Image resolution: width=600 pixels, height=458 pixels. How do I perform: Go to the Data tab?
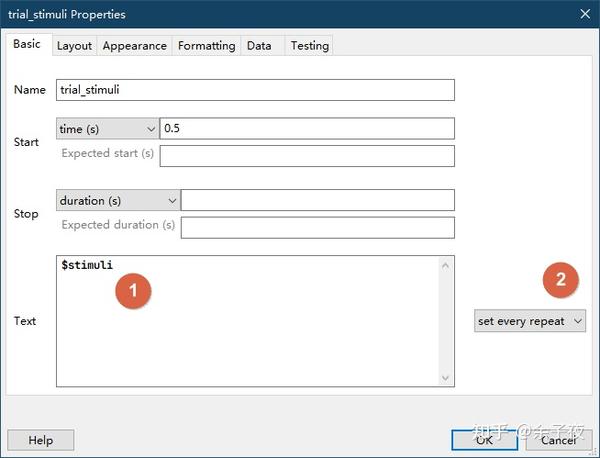point(259,46)
